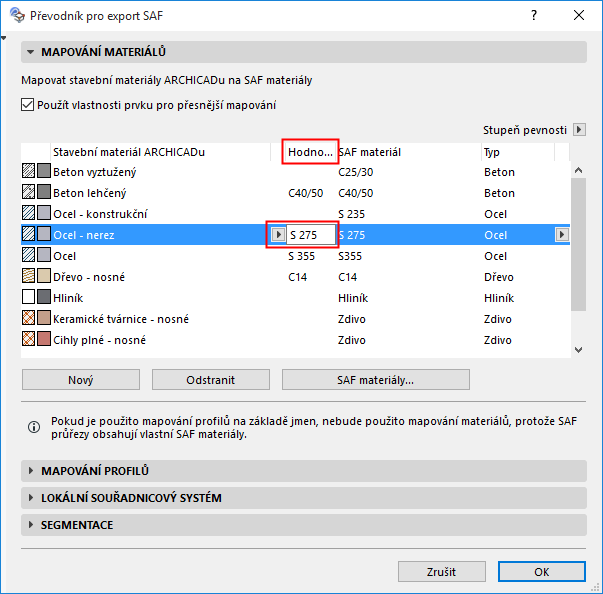Collapse the MAPOVÁNÍ MATERIÁLŮ section
The width and height of the screenshot is (603, 594).
tap(304, 52)
